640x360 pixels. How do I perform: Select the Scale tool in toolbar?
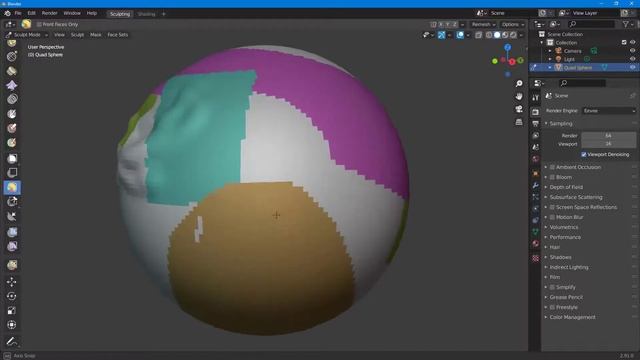(x=12, y=311)
